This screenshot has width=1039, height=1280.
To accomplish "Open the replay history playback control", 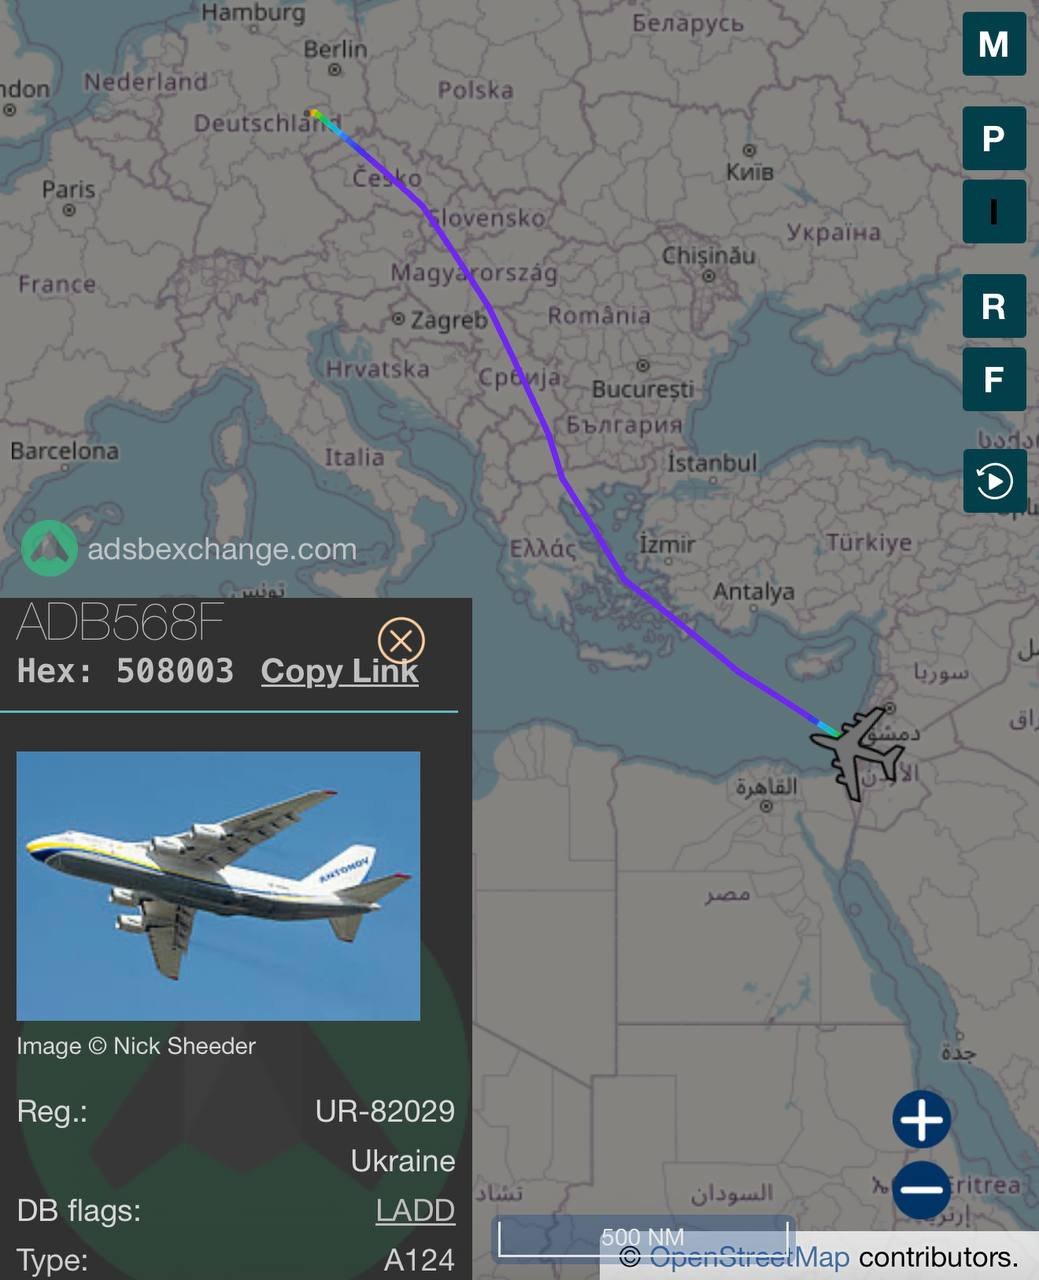I will (x=993, y=481).
